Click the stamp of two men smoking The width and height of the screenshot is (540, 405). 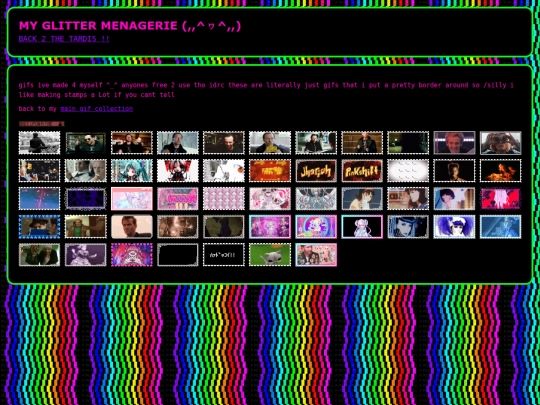coord(85,170)
